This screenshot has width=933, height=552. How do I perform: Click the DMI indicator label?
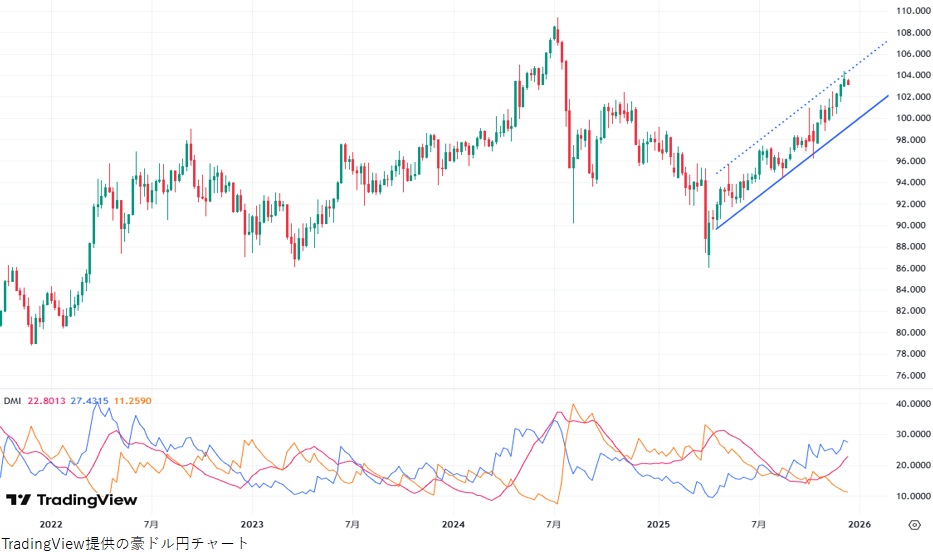click(x=12, y=401)
